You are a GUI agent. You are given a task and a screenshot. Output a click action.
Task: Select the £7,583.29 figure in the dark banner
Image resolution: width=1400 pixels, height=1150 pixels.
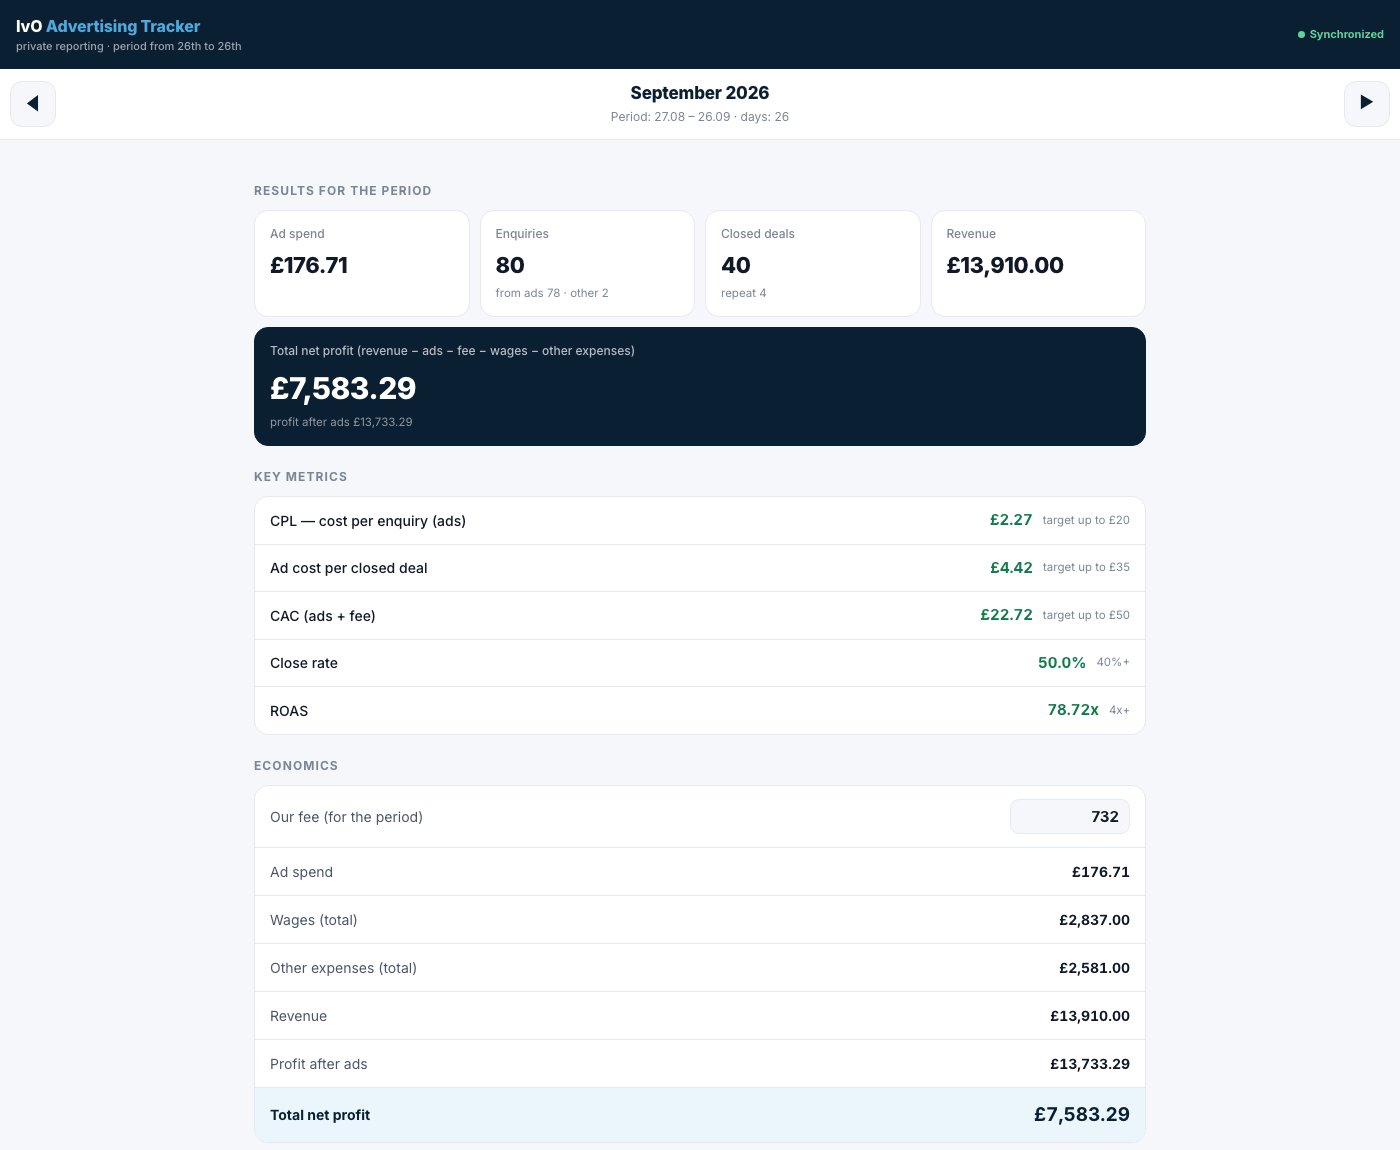343,388
